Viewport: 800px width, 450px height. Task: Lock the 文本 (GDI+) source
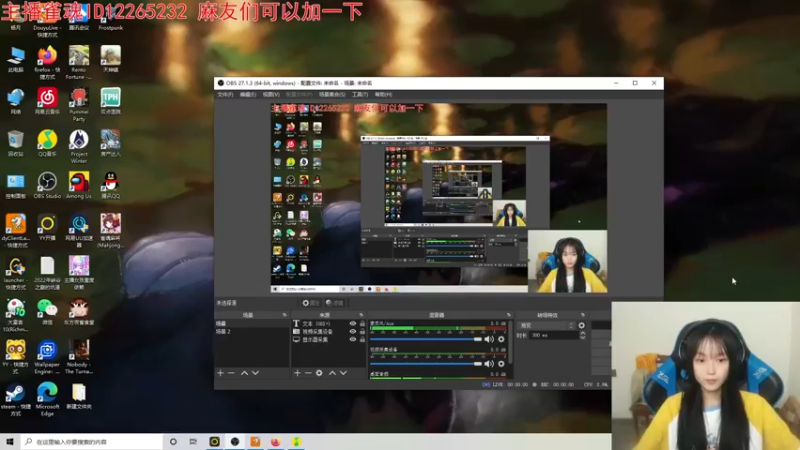click(x=362, y=323)
